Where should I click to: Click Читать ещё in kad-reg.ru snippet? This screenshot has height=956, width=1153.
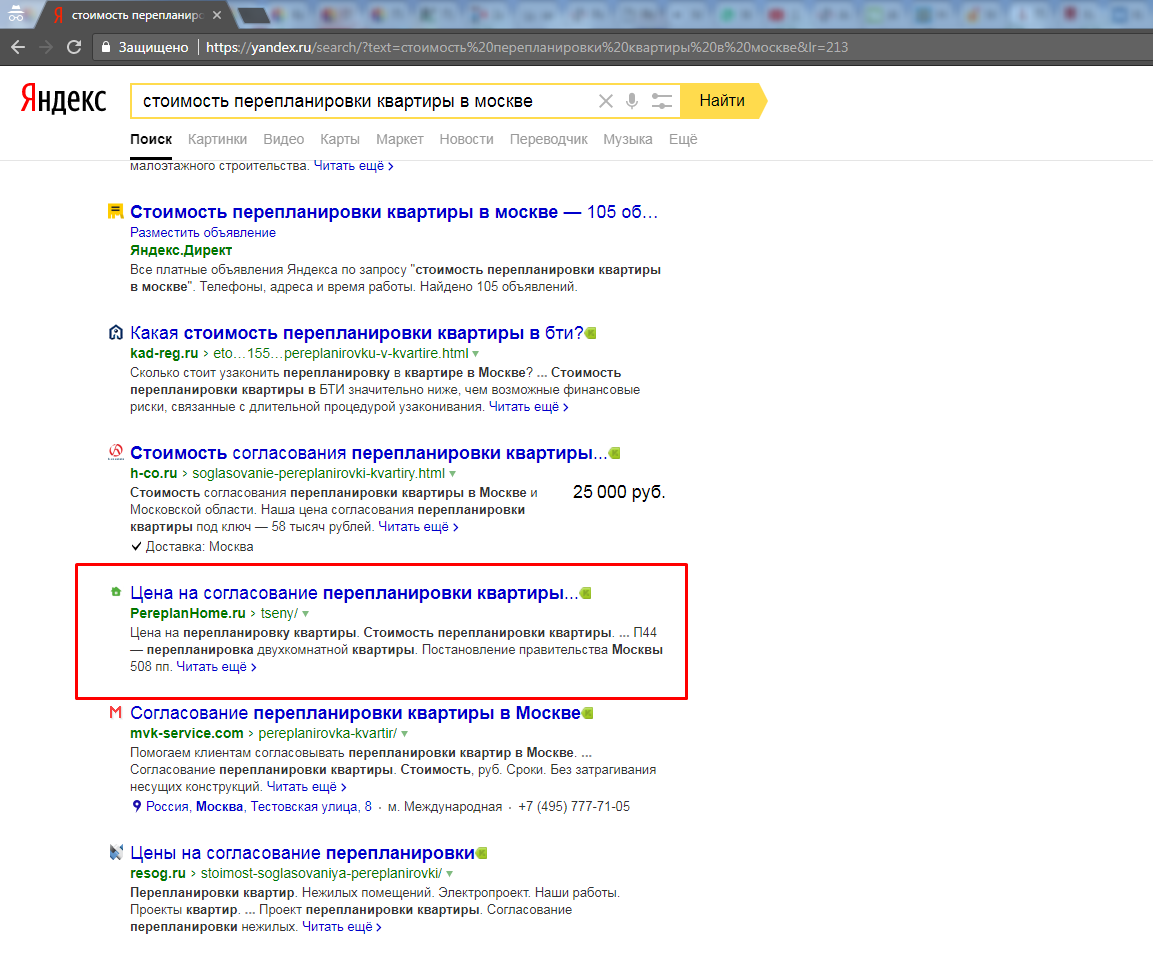528,407
